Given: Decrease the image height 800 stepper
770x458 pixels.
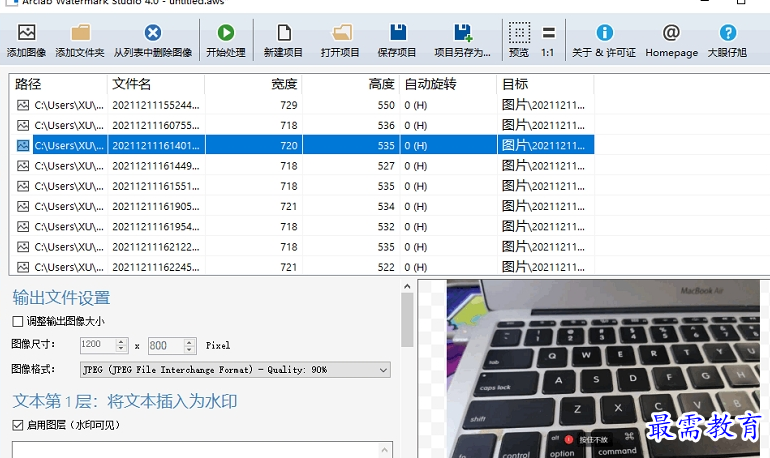Looking at the screenshot, I should click(x=189, y=349).
